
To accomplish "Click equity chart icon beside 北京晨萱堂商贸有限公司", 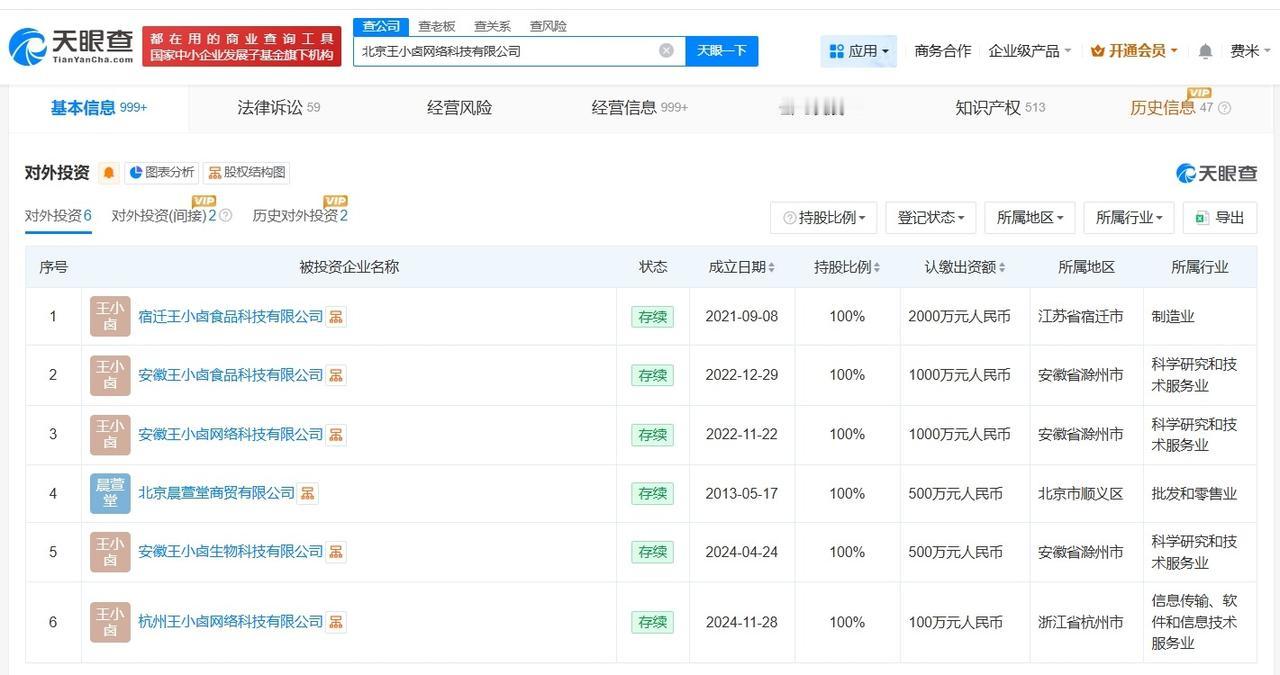I will tap(306, 493).
